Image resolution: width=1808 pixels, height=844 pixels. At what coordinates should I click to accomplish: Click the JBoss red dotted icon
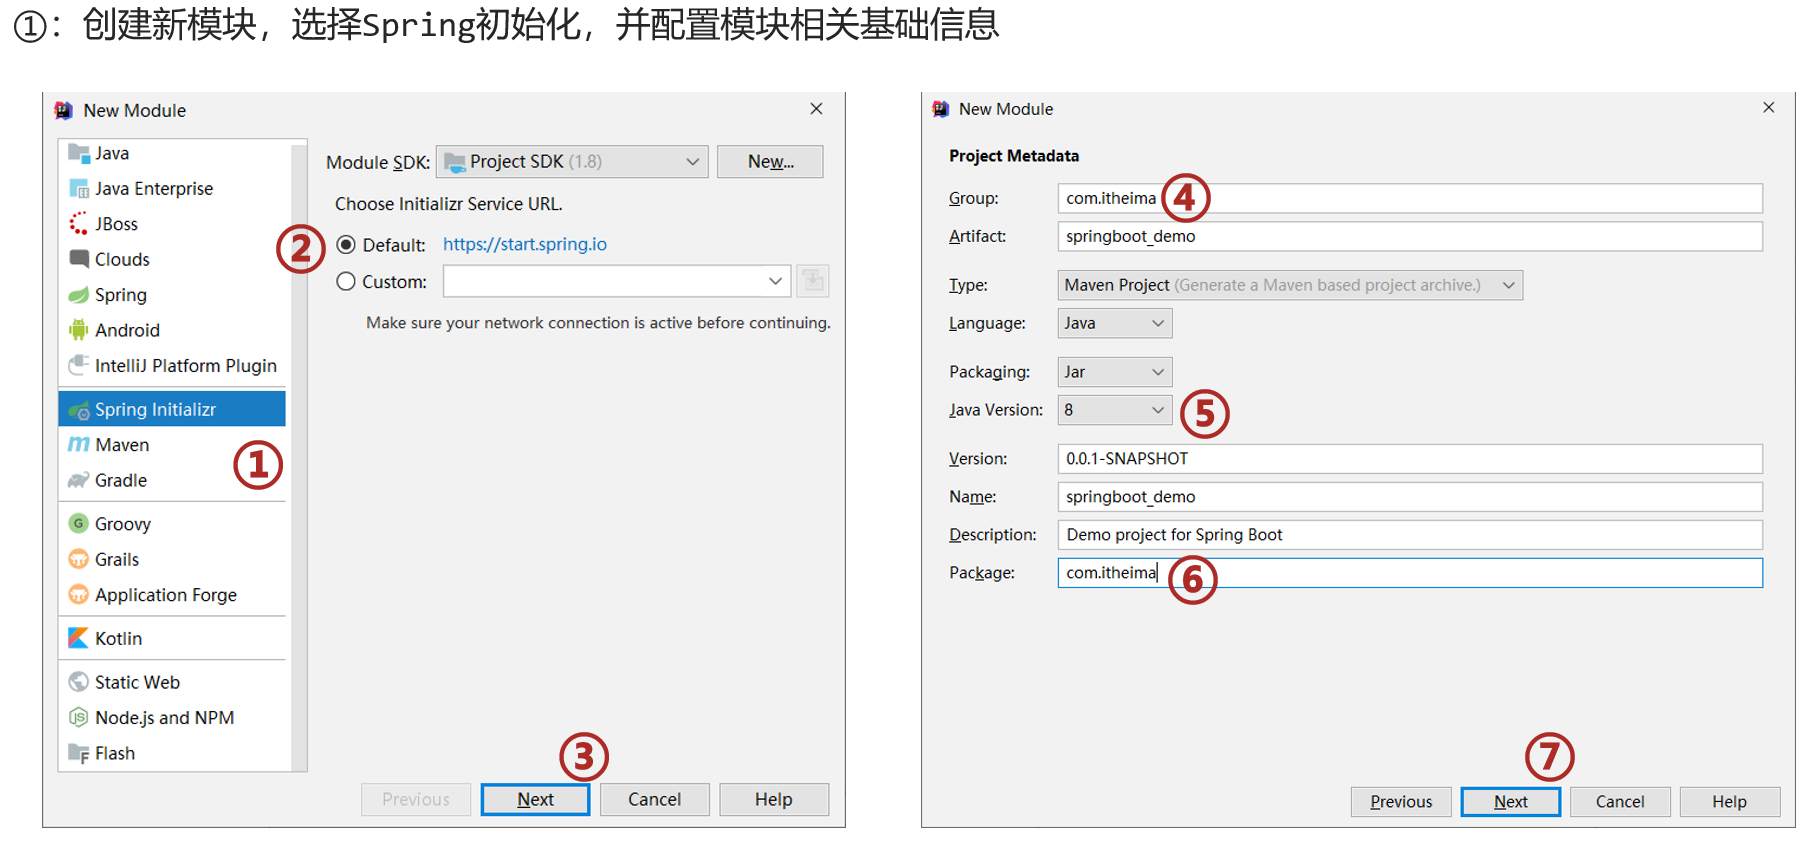pyautogui.click(x=78, y=224)
